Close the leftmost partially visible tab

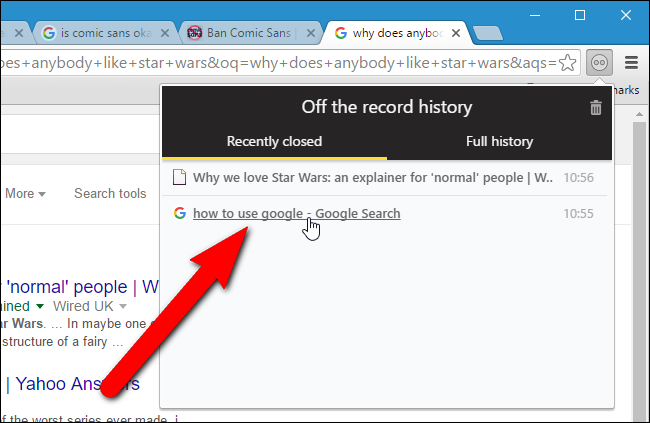coord(19,33)
